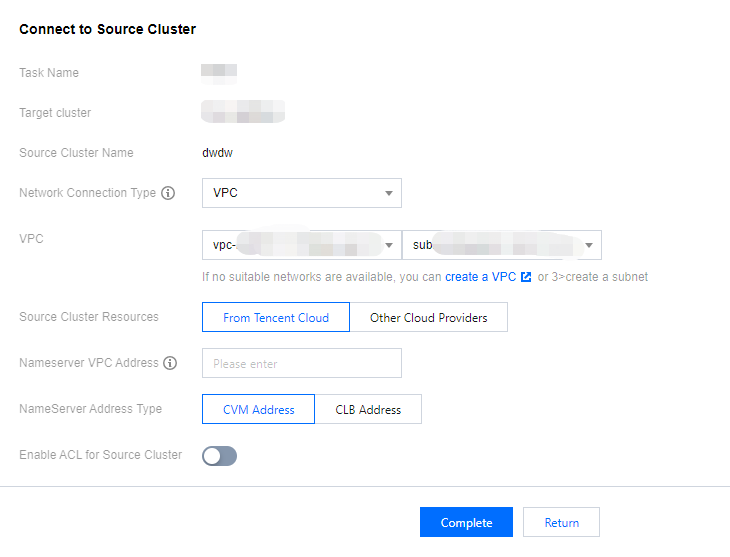The height and width of the screenshot is (557, 730).
Task: Expand the vpc- selection dropdown
Action: click(300, 245)
